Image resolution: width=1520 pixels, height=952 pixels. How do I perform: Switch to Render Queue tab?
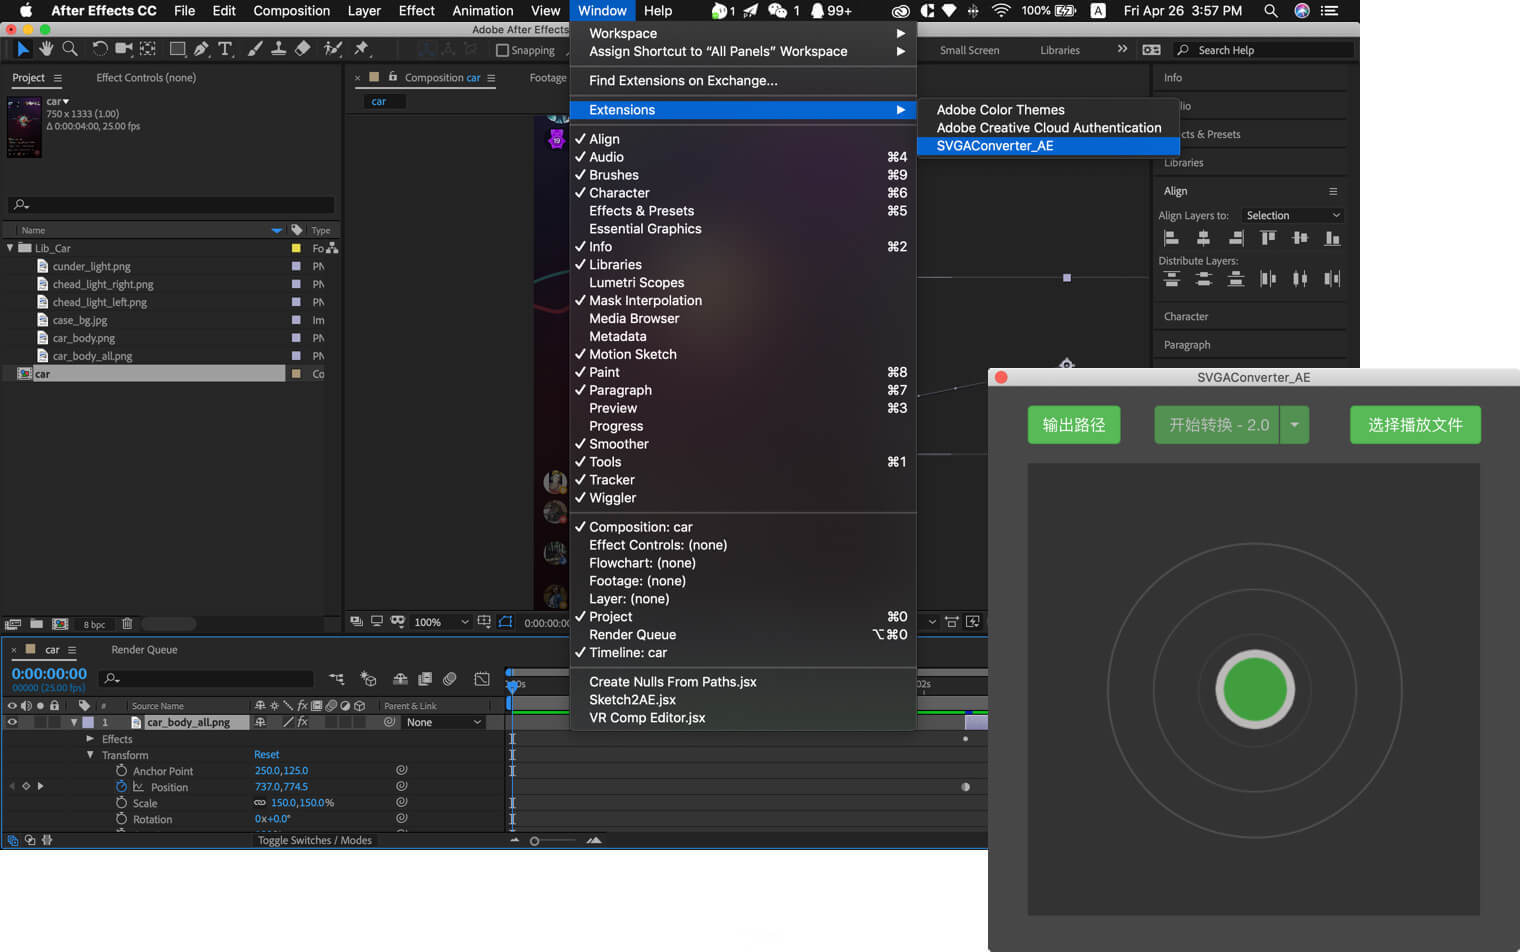click(144, 650)
